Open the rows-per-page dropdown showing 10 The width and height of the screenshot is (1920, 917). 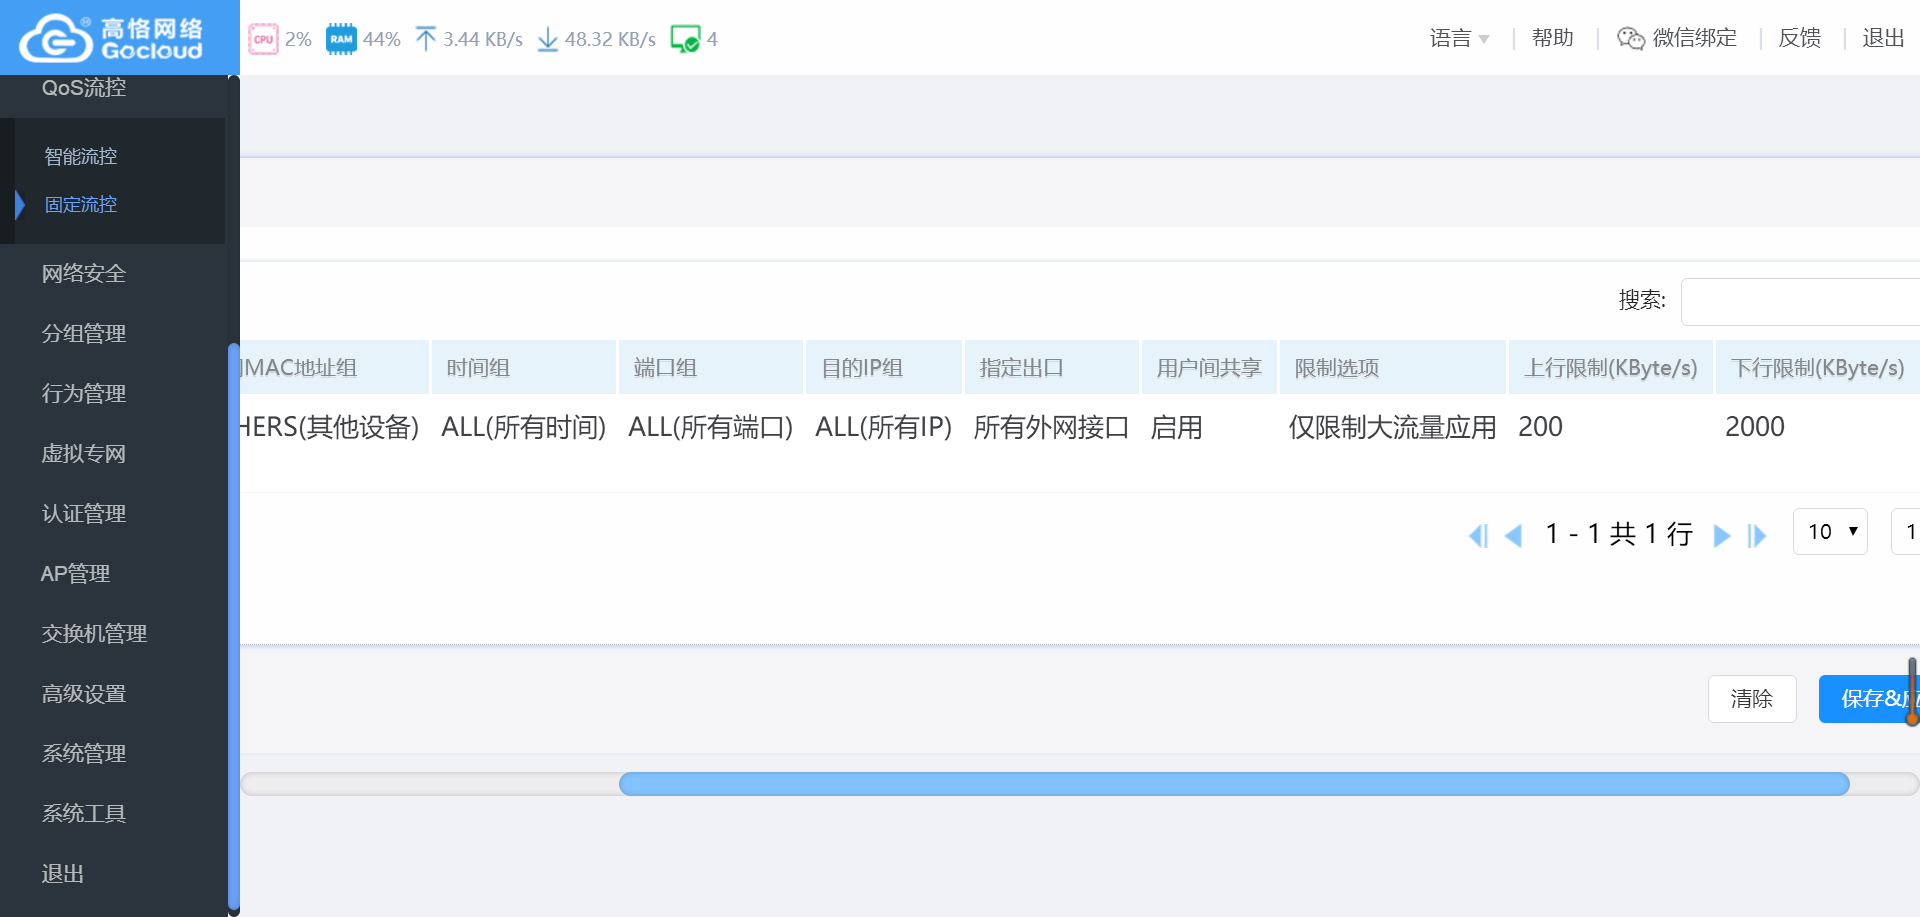pos(1830,532)
